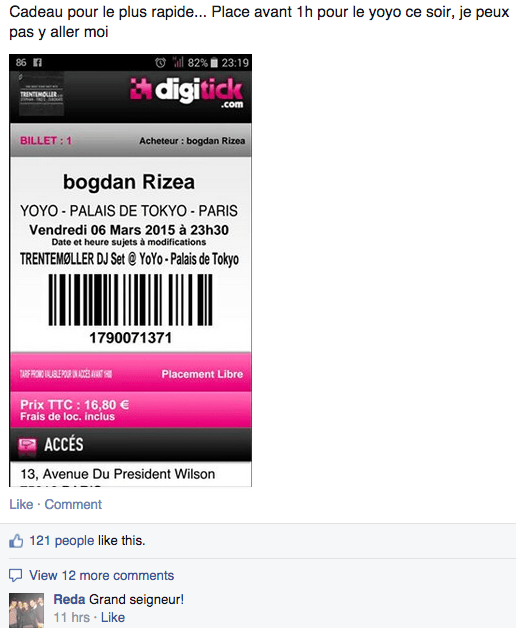Click the alarm clock status icon
The width and height of the screenshot is (516, 628).
coord(160,62)
